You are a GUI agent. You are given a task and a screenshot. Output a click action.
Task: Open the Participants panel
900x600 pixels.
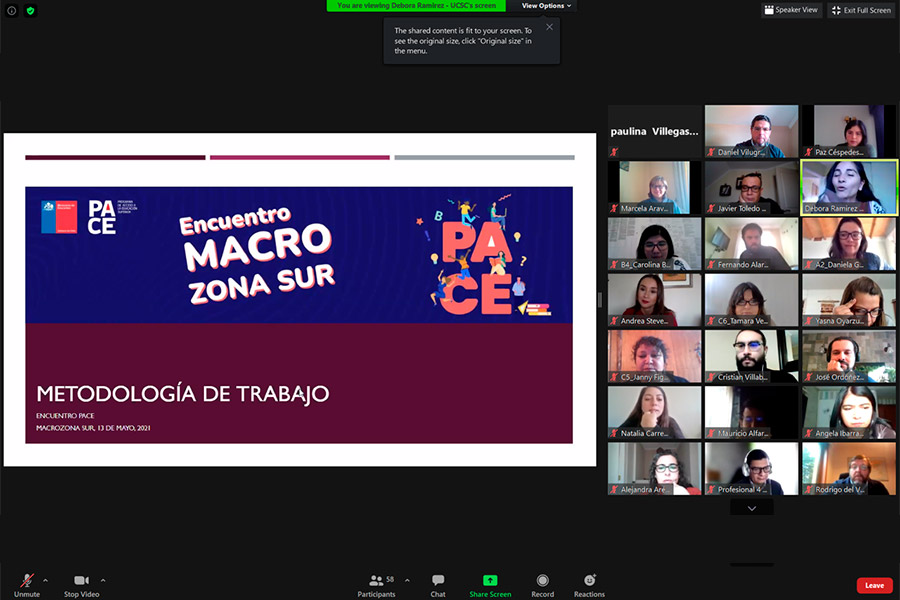pyautogui.click(x=377, y=586)
